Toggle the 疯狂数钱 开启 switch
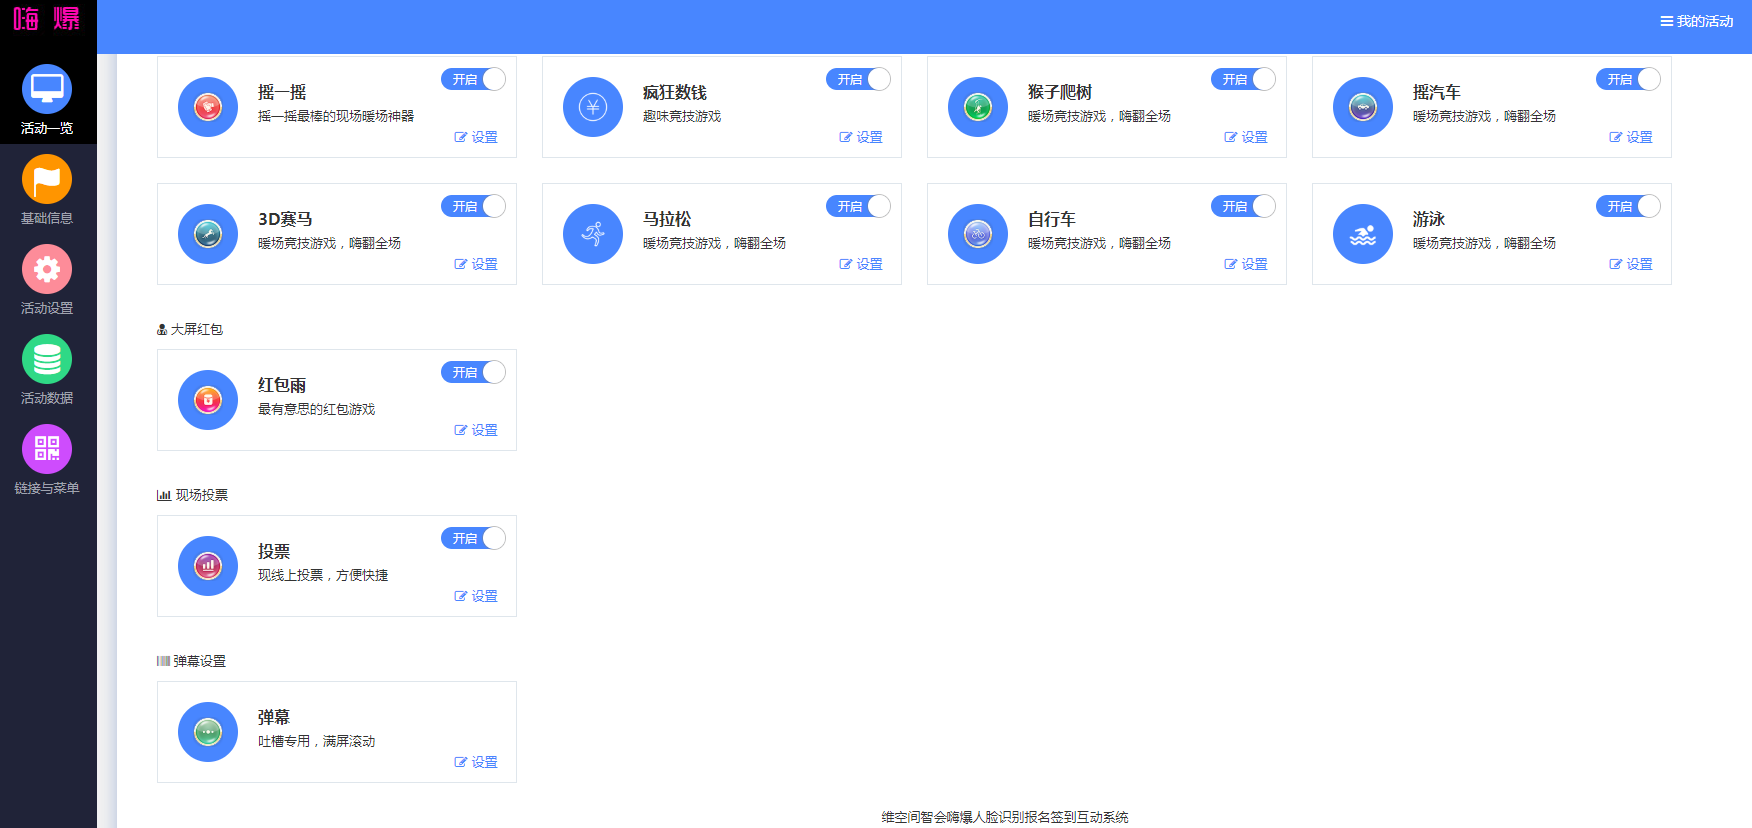This screenshot has height=828, width=1752. point(858,79)
